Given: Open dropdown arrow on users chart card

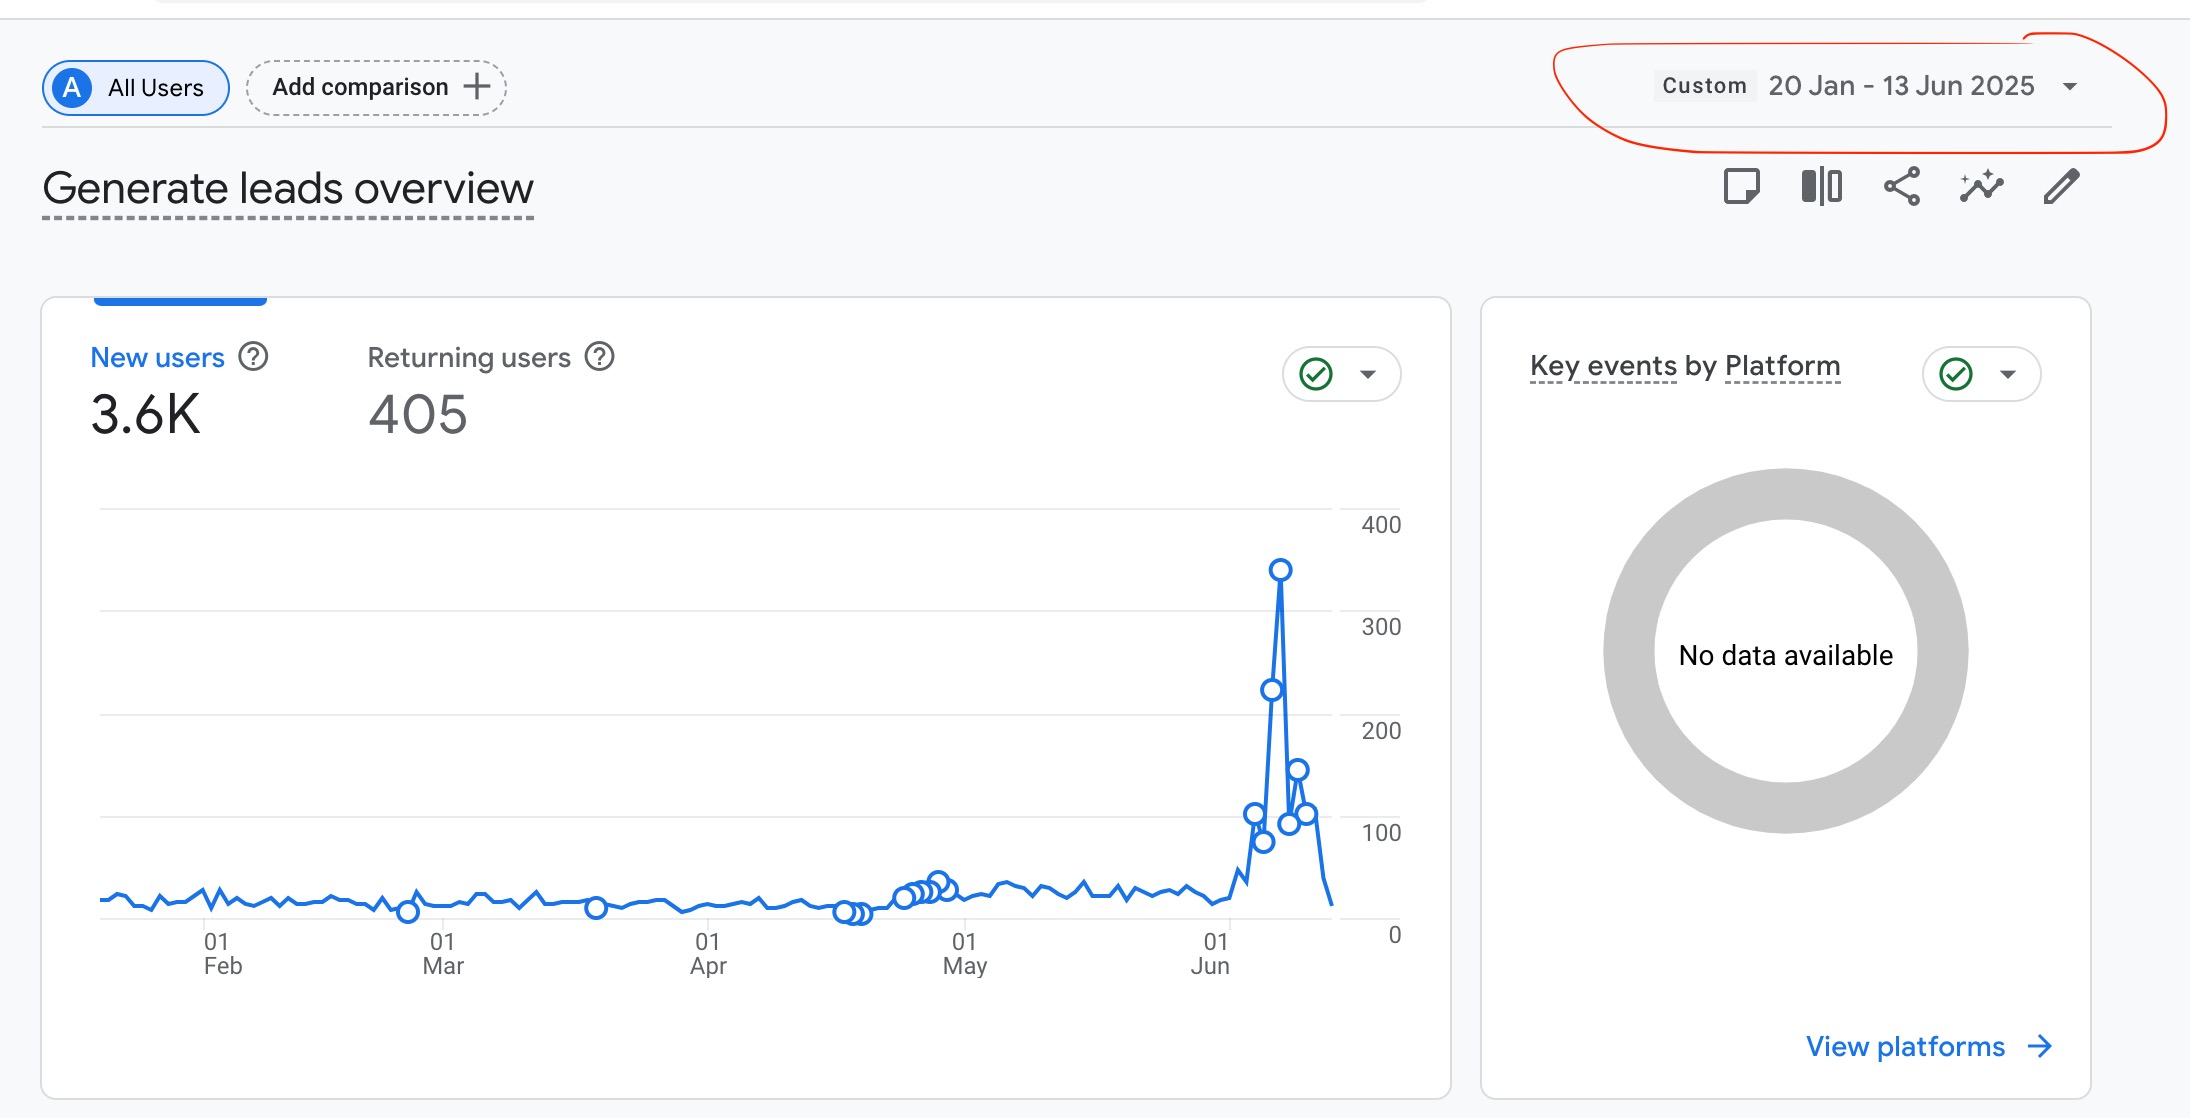Looking at the screenshot, I should [x=1368, y=374].
